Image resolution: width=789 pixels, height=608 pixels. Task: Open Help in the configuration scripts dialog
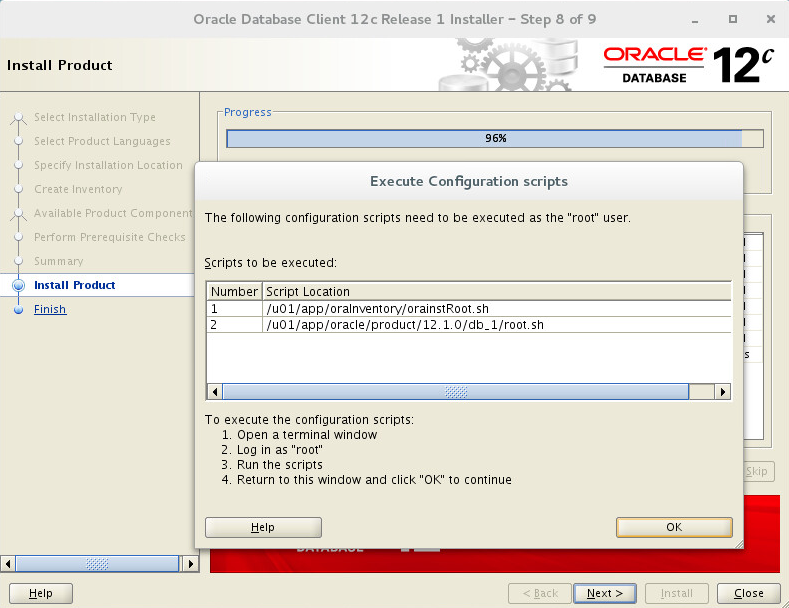[263, 527]
